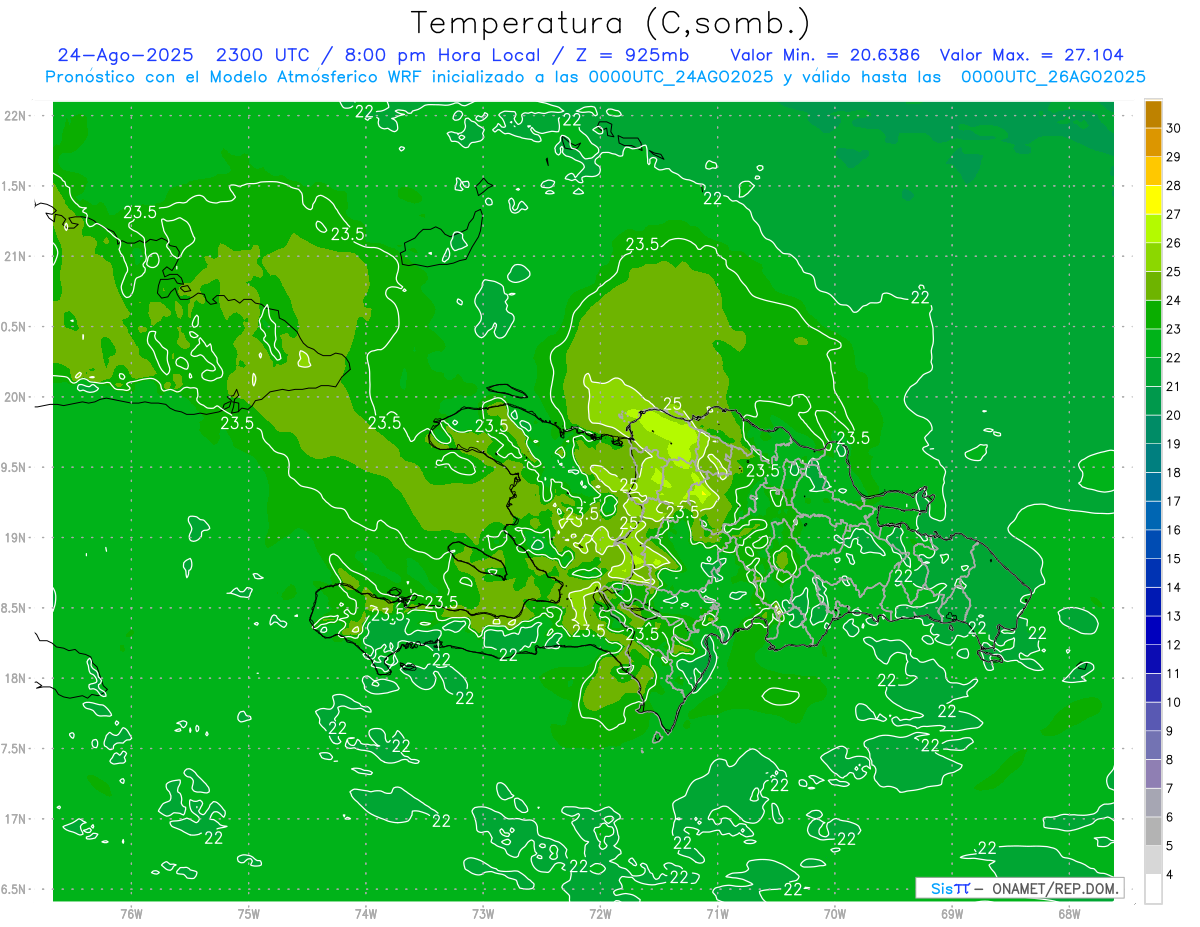The width and height of the screenshot is (1200, 927).
Task: Click the color bar label '30'
Action: pyautogui.click(x=1174, y=128)
